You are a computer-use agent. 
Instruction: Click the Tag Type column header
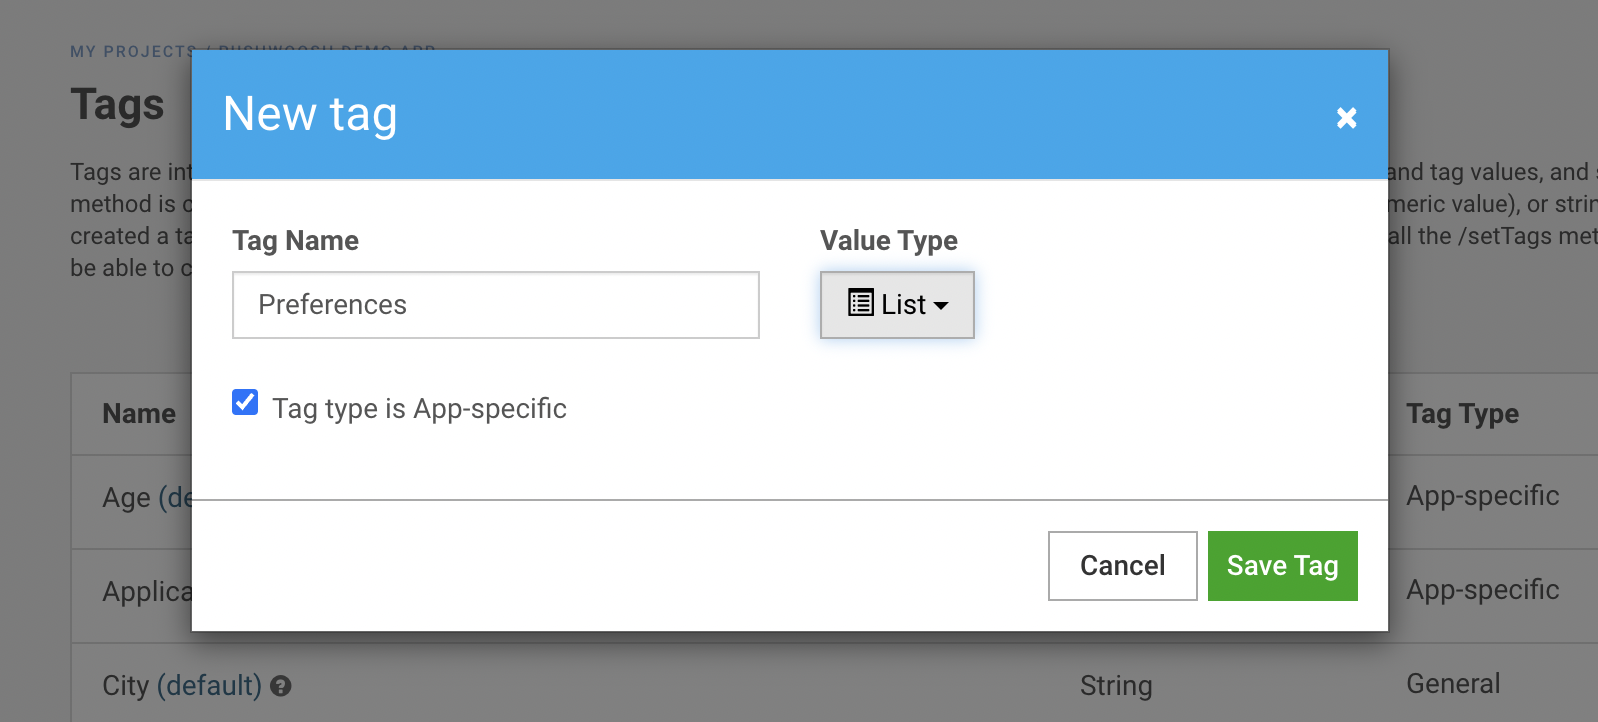coord(1462,414)
